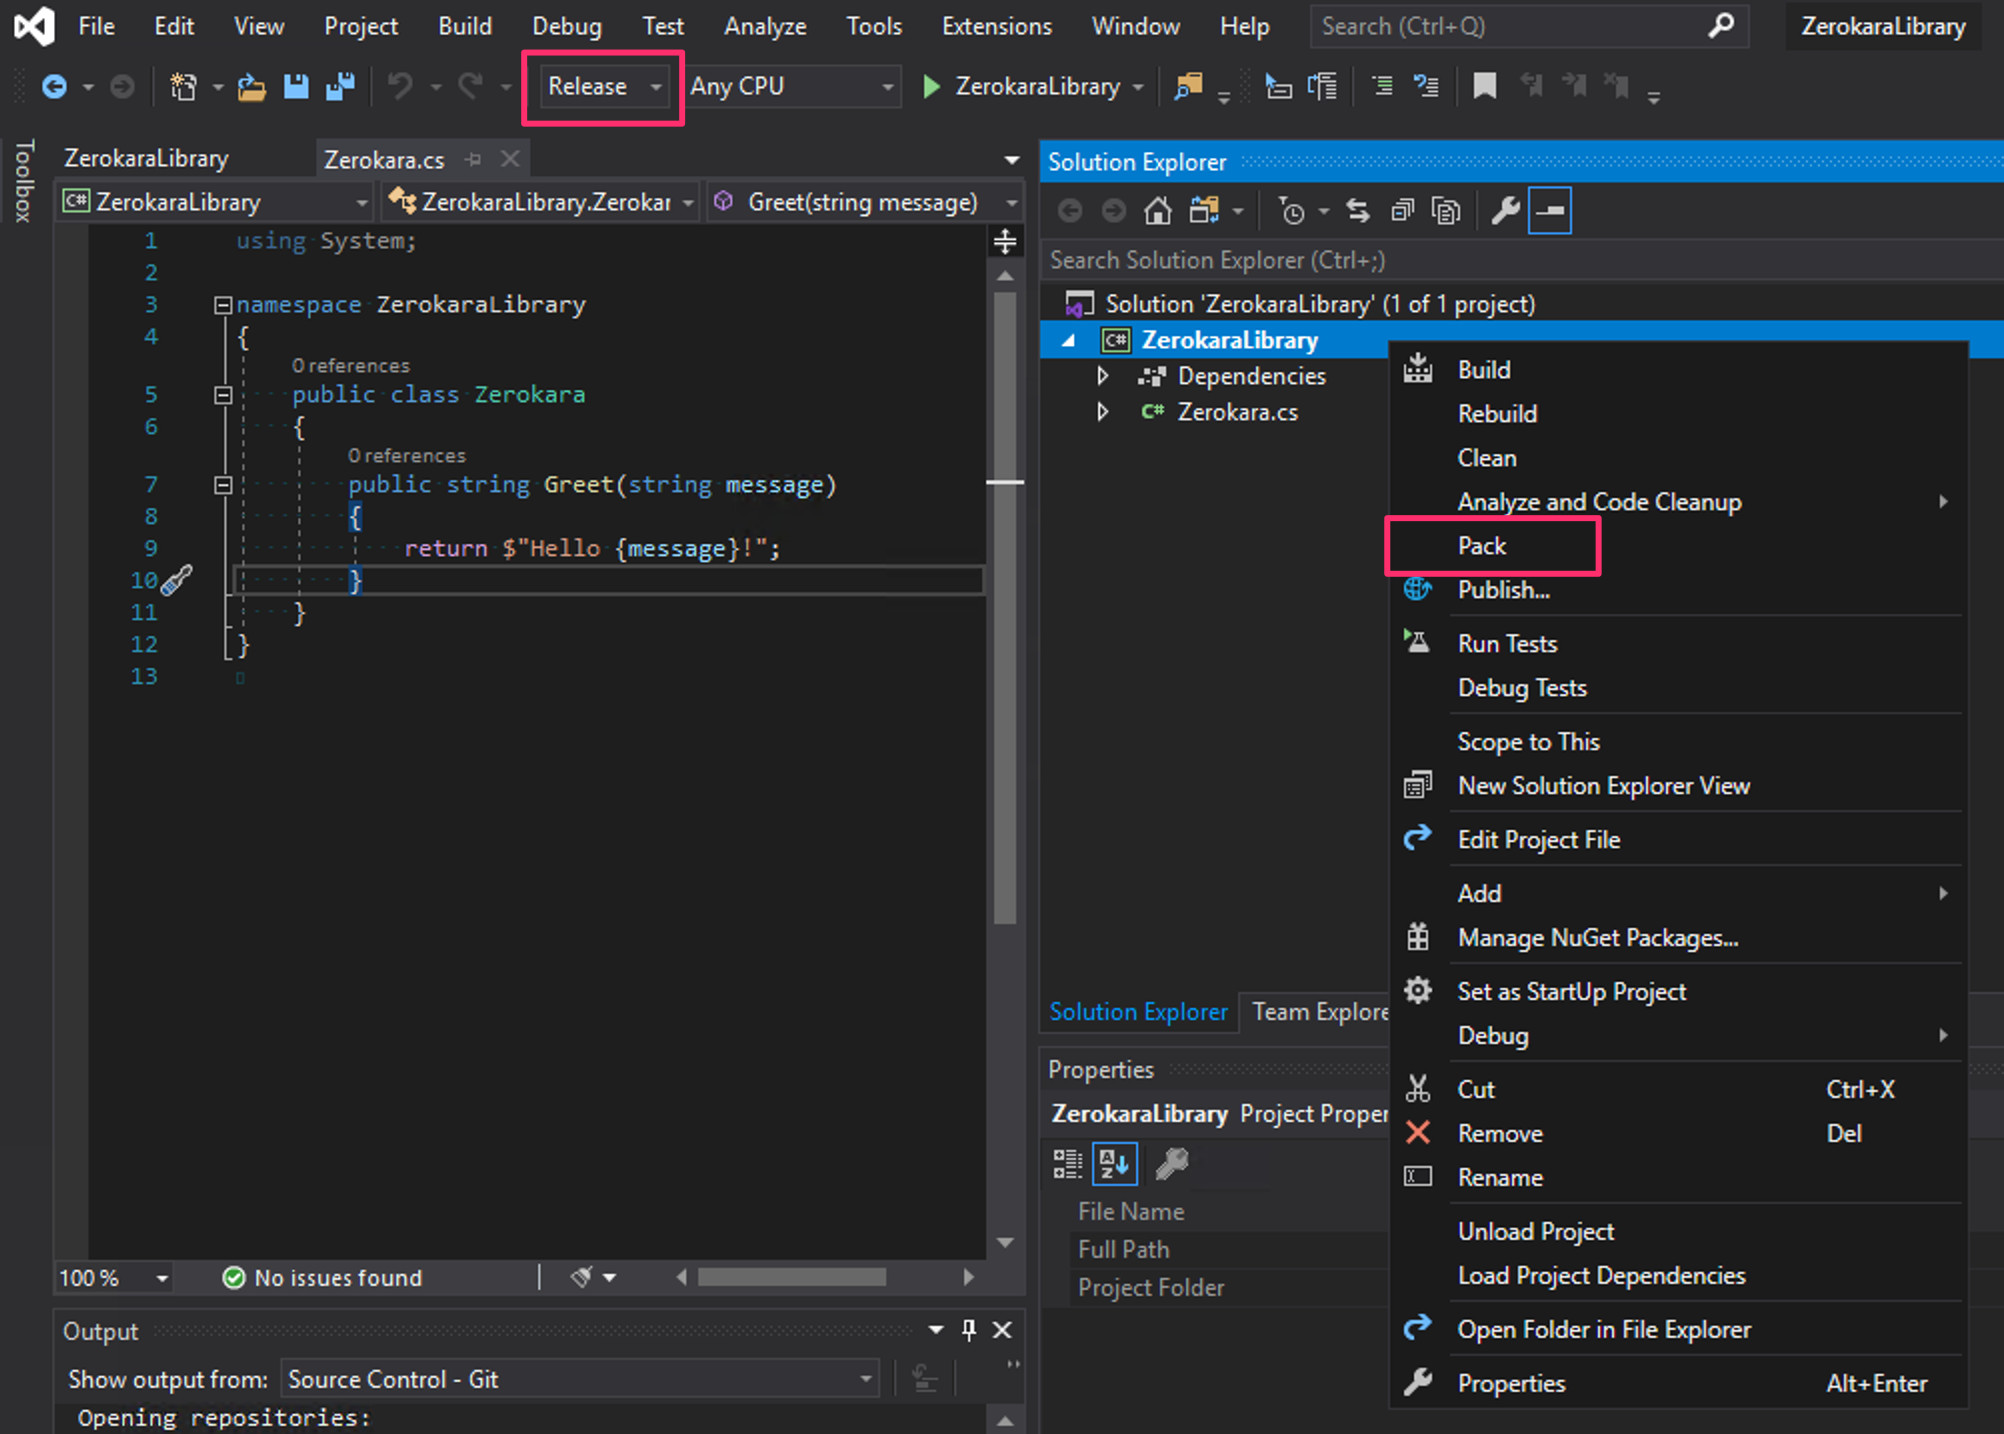Viewport: 2004px width, 1434px height.
Task: Expand the Zerokara.cs tree node
Action: pyautogui.click(x=1103, y=412)
